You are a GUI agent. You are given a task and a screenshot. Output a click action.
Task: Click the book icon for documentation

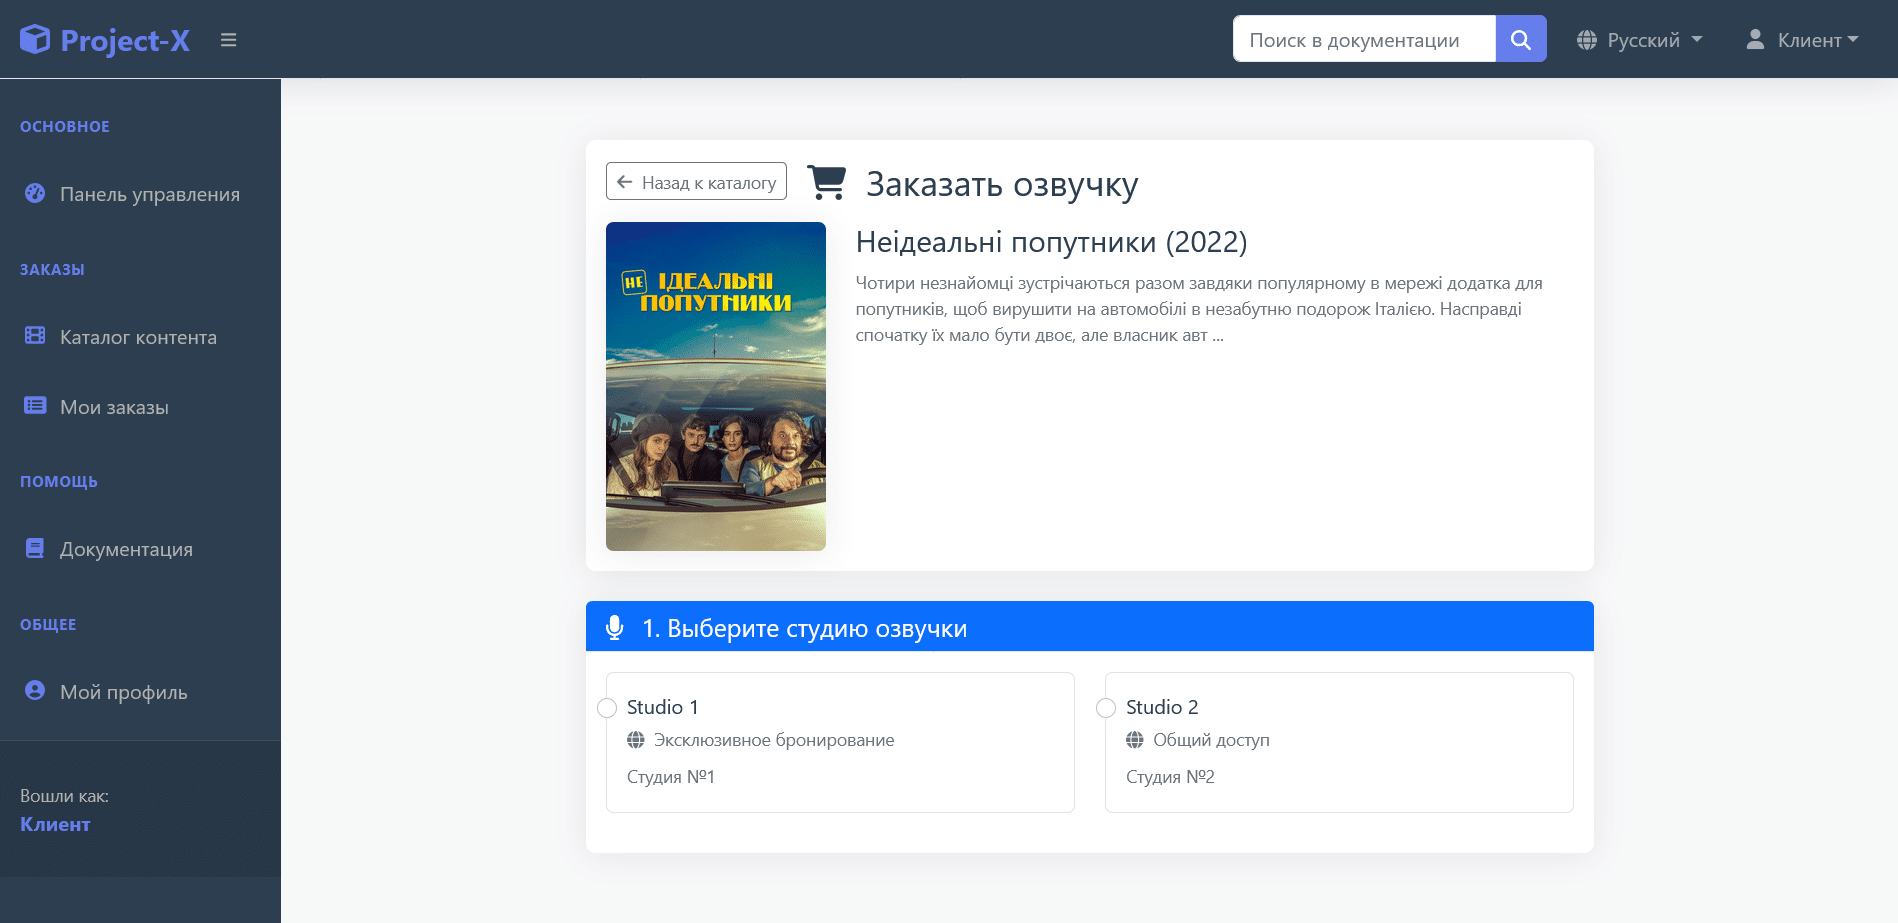[35, 548]
